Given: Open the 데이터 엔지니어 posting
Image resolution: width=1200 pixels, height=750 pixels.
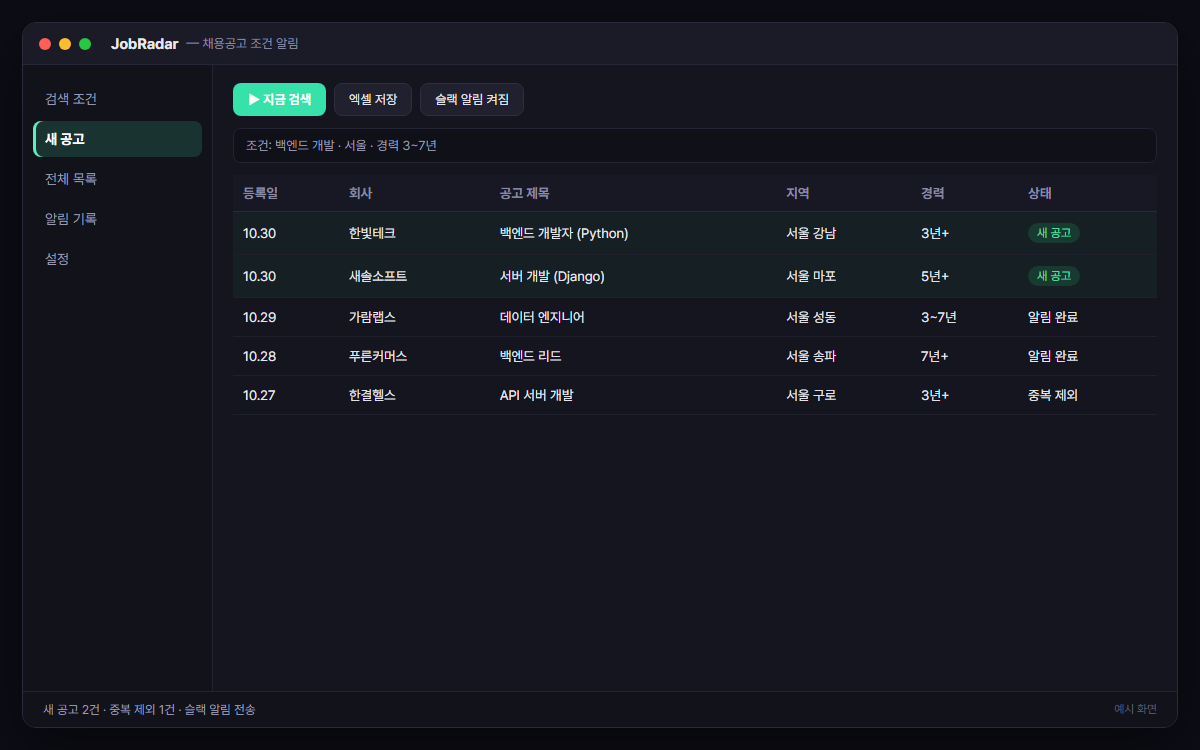Looking at the screenshot, I should [x=542, y=317].
